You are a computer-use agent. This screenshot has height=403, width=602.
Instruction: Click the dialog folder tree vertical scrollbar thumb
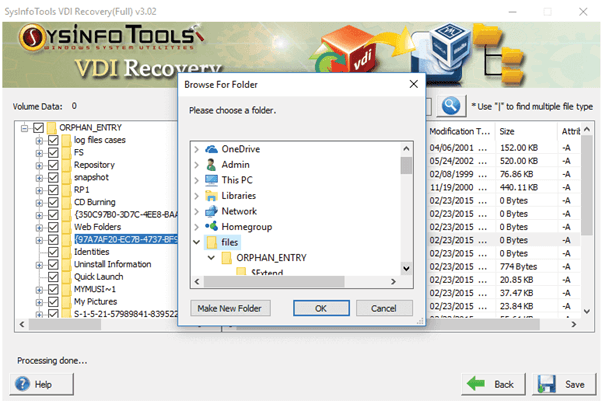pos(406,165)
